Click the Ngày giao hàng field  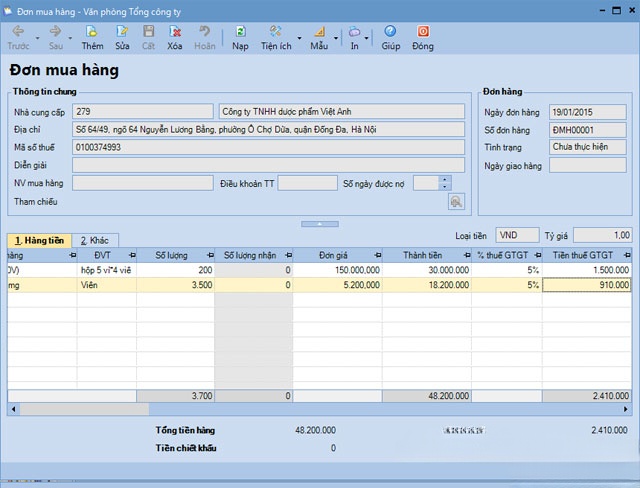click(x=588, y=165)
